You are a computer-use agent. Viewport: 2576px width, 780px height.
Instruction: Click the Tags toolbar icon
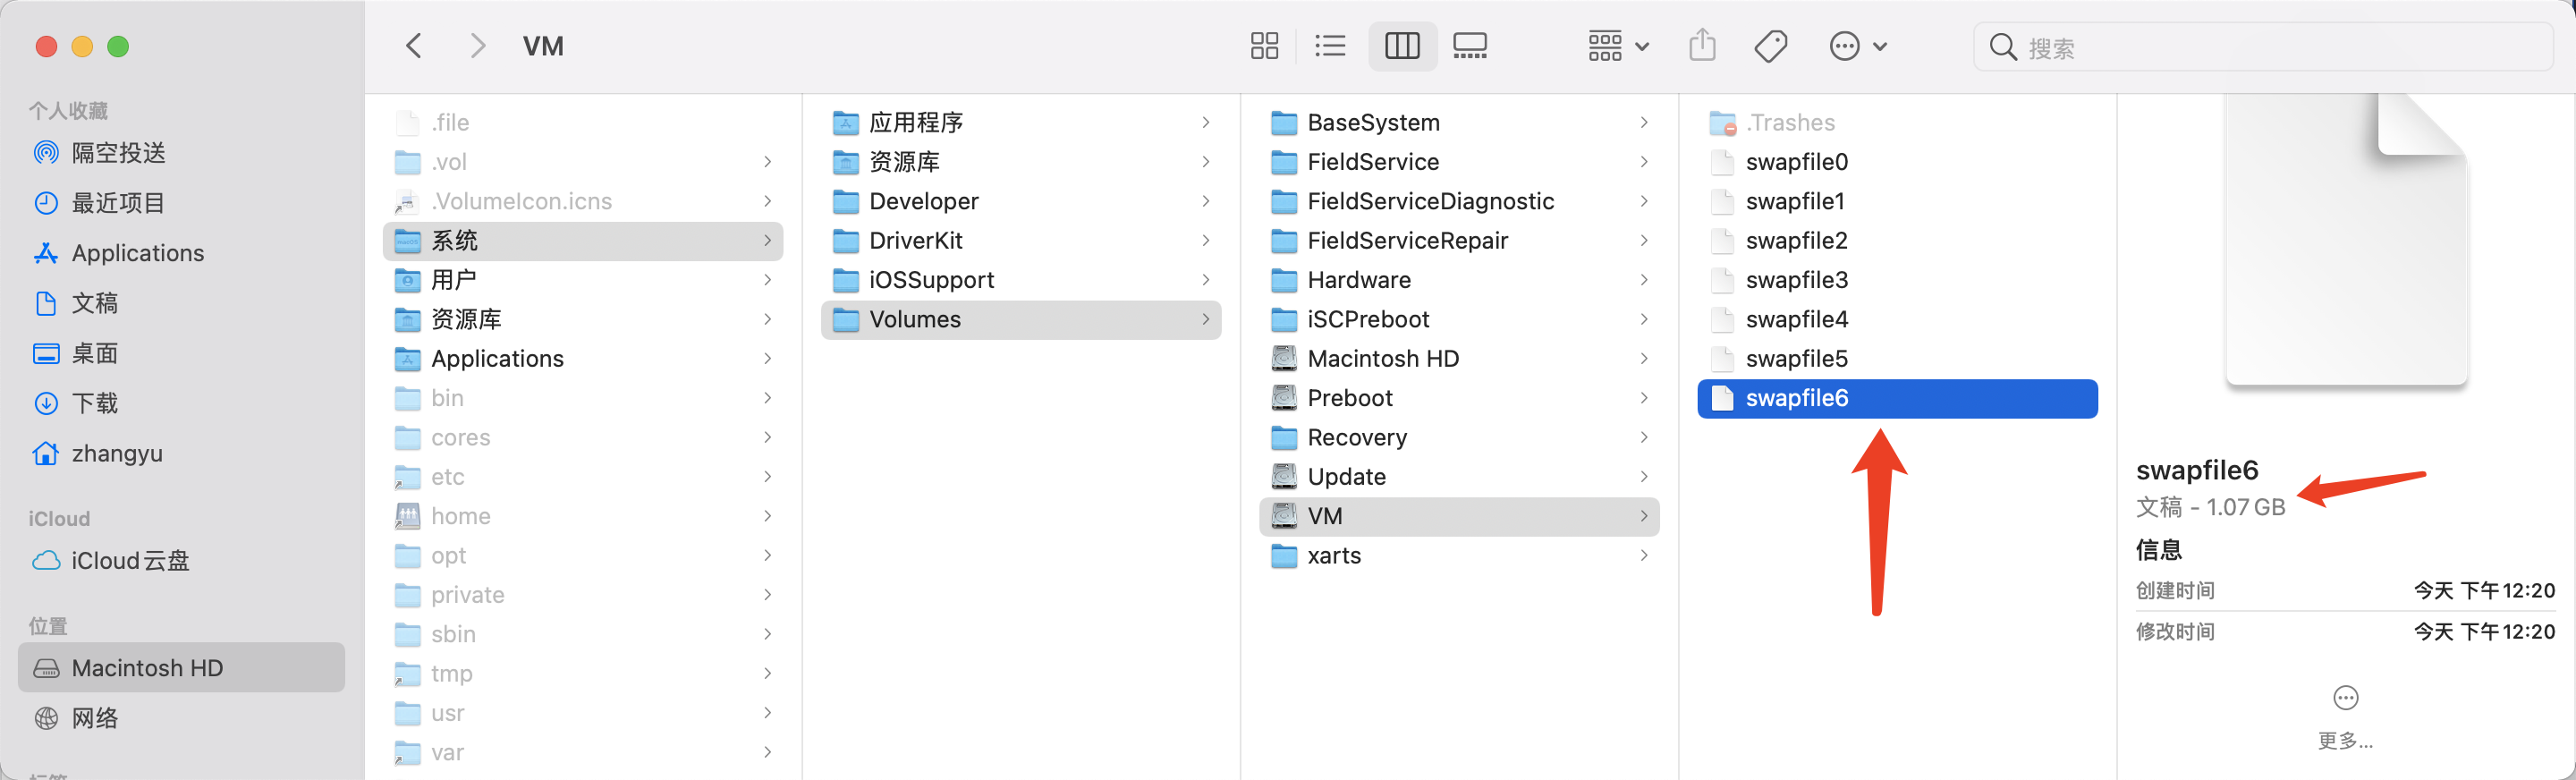coord(1771,46)
